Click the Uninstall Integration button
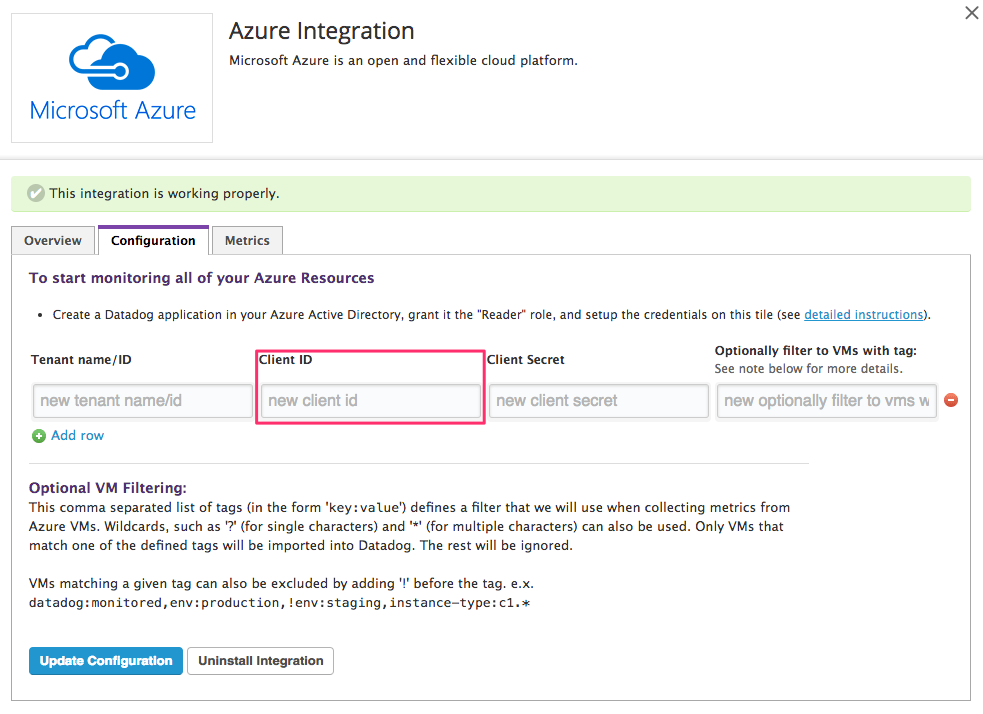Screen dimensions: 983x714 (260, 661)
